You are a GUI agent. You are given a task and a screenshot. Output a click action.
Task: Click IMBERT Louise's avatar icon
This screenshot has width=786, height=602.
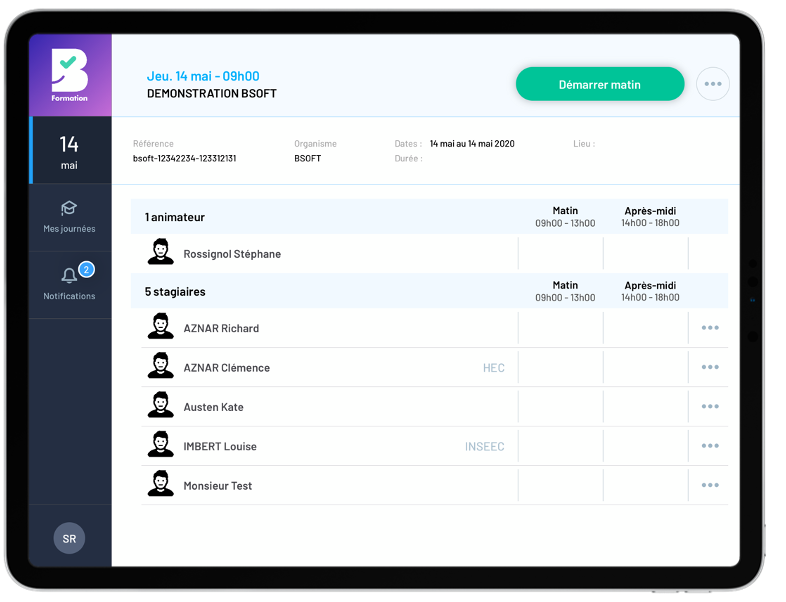(x=160, y=444)
